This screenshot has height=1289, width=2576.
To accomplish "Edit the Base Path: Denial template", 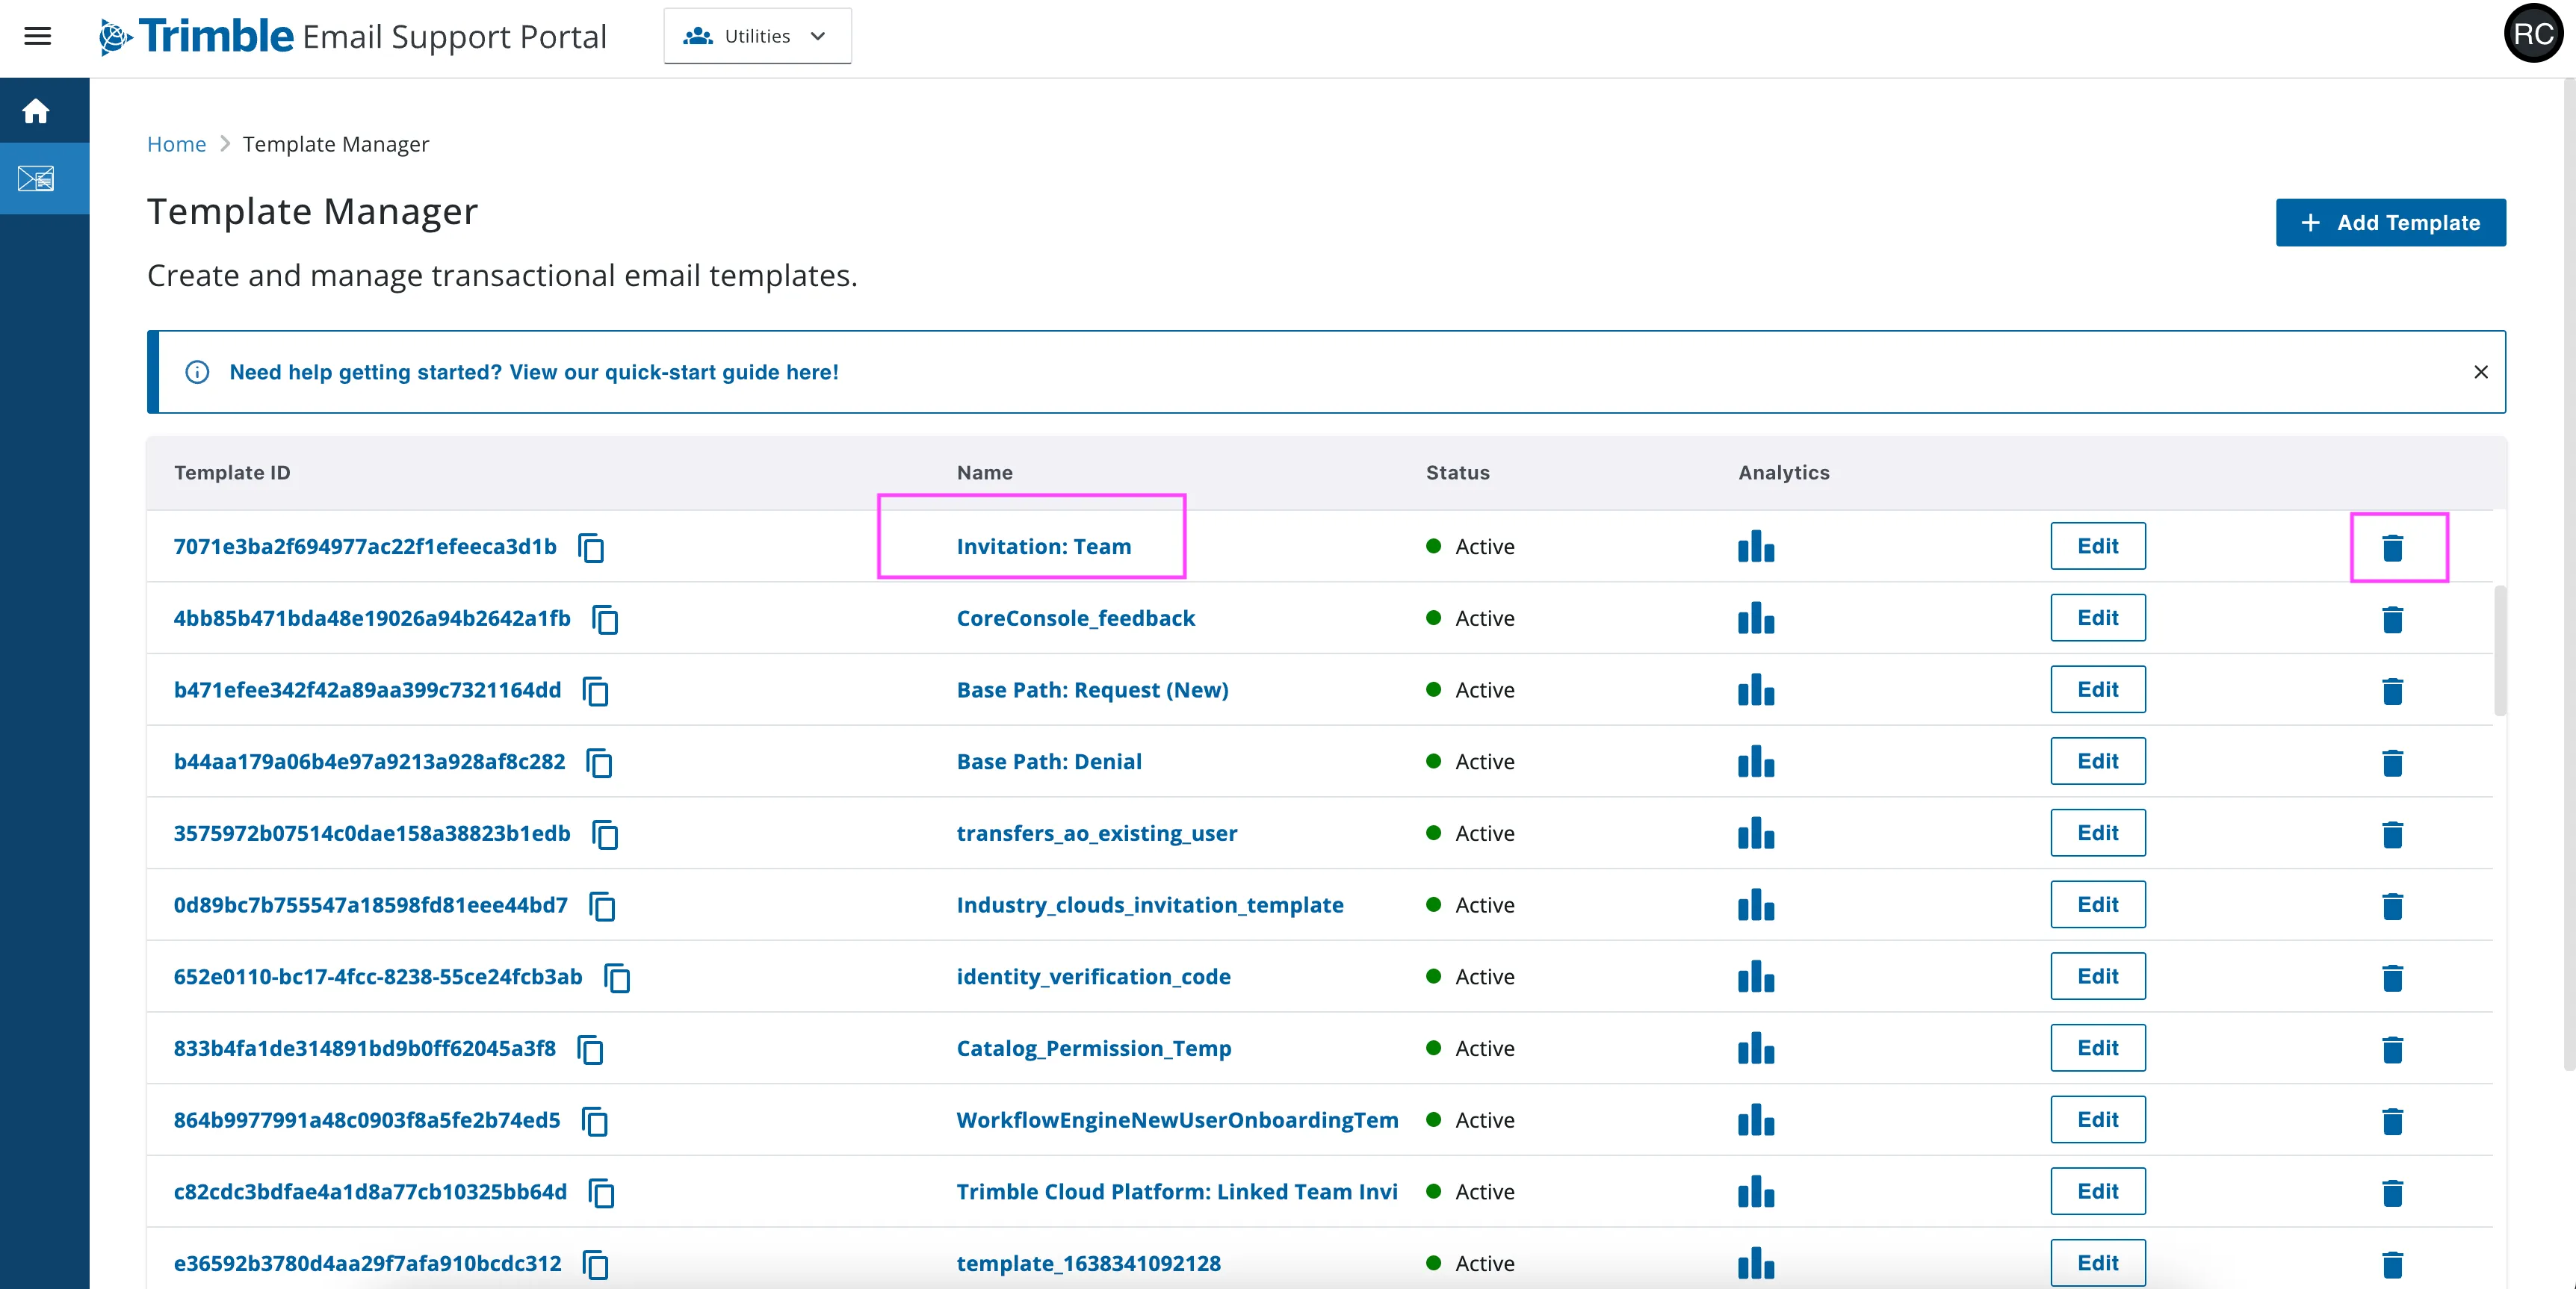I will point(2097,761).
